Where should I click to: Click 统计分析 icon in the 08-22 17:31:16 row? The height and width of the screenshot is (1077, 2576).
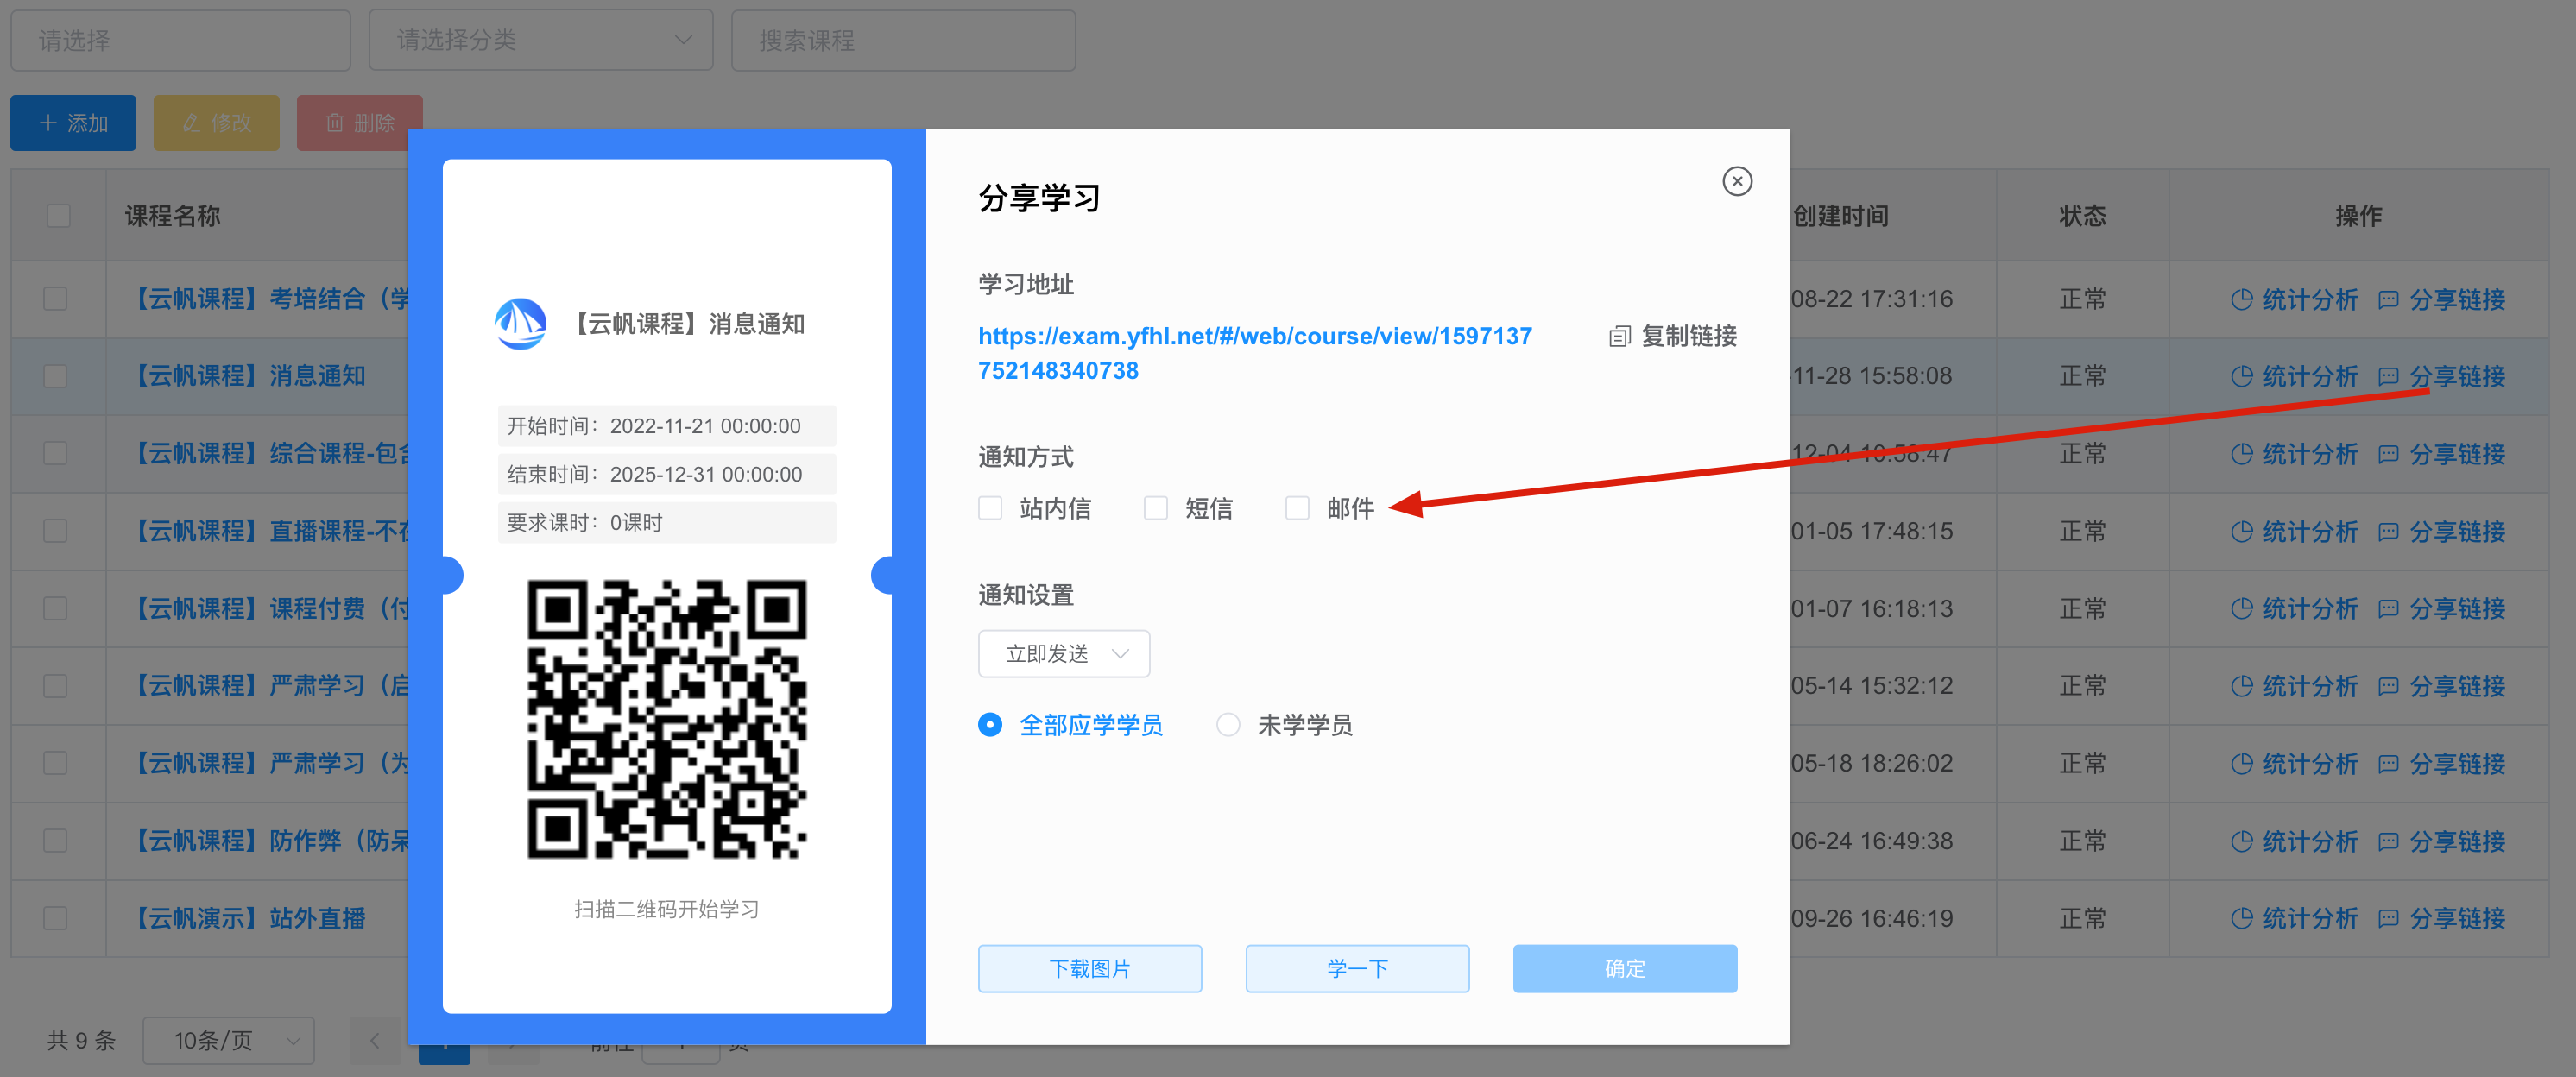[x=2242, y=299]
